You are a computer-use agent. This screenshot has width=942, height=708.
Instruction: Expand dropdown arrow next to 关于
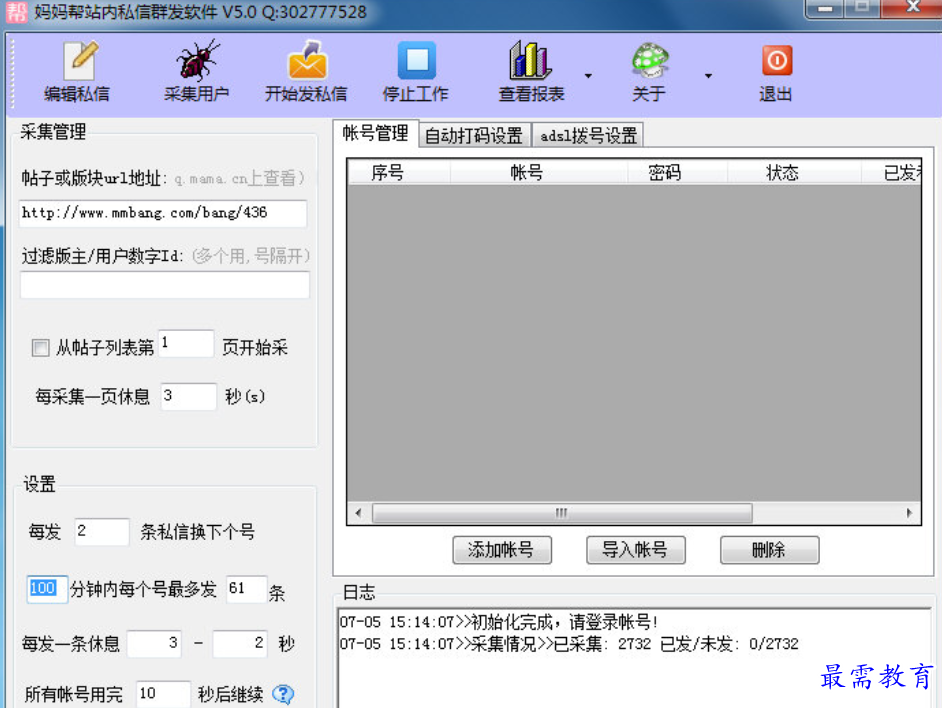708,76
